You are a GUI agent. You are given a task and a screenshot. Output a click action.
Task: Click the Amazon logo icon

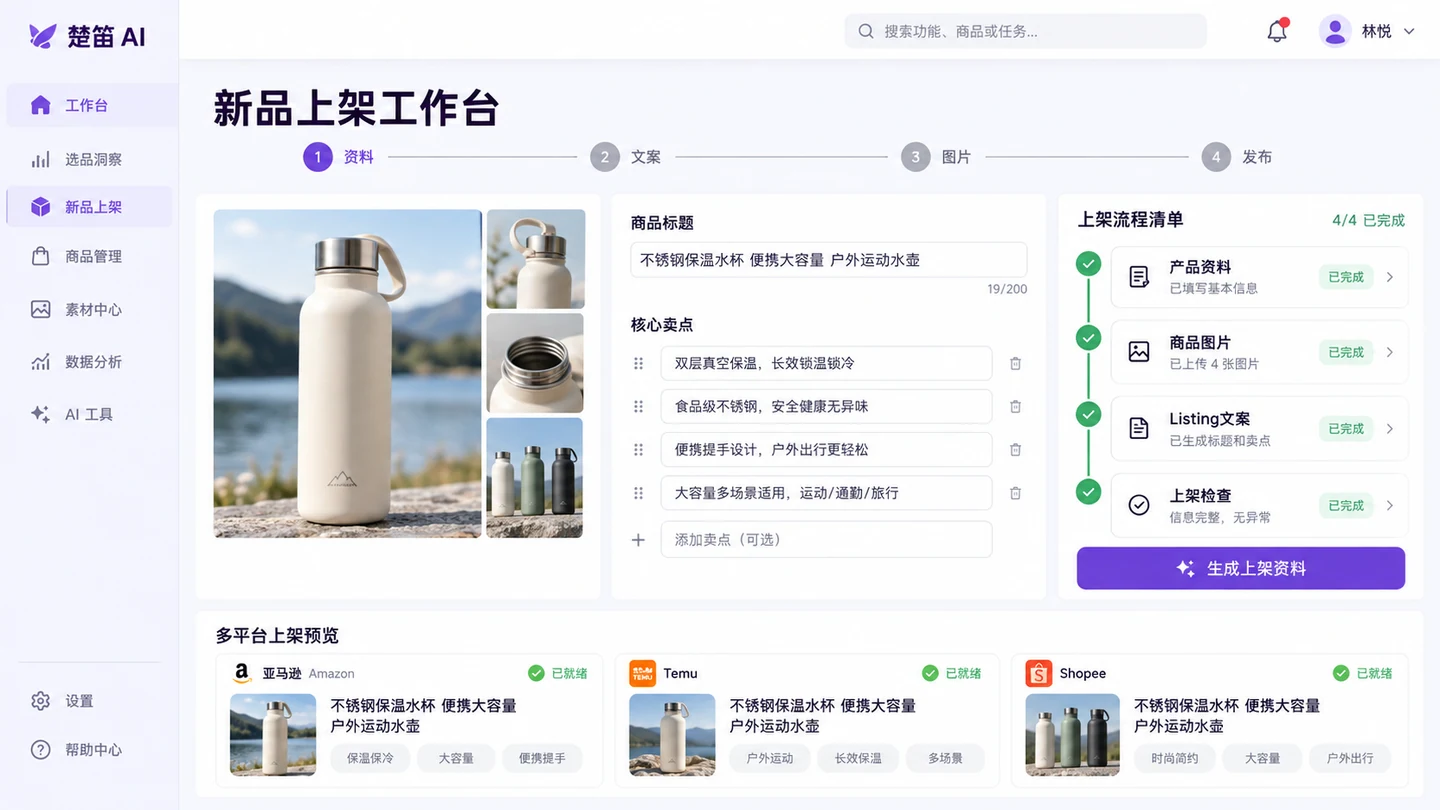(241, 673)
